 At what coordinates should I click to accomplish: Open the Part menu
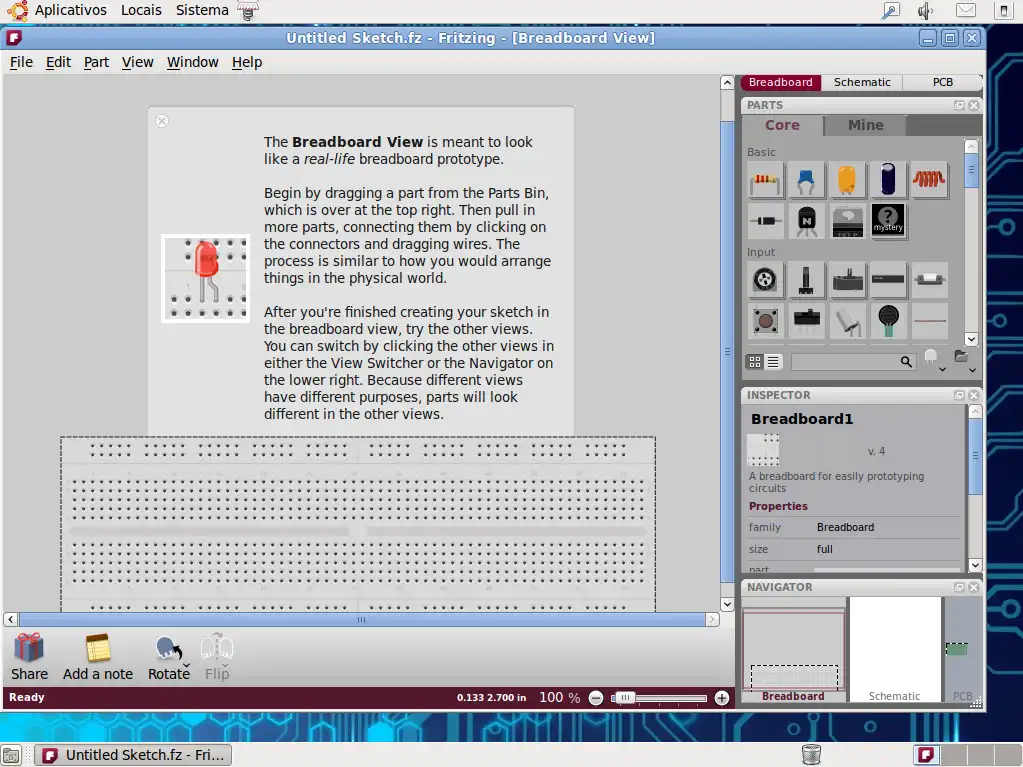96,62
